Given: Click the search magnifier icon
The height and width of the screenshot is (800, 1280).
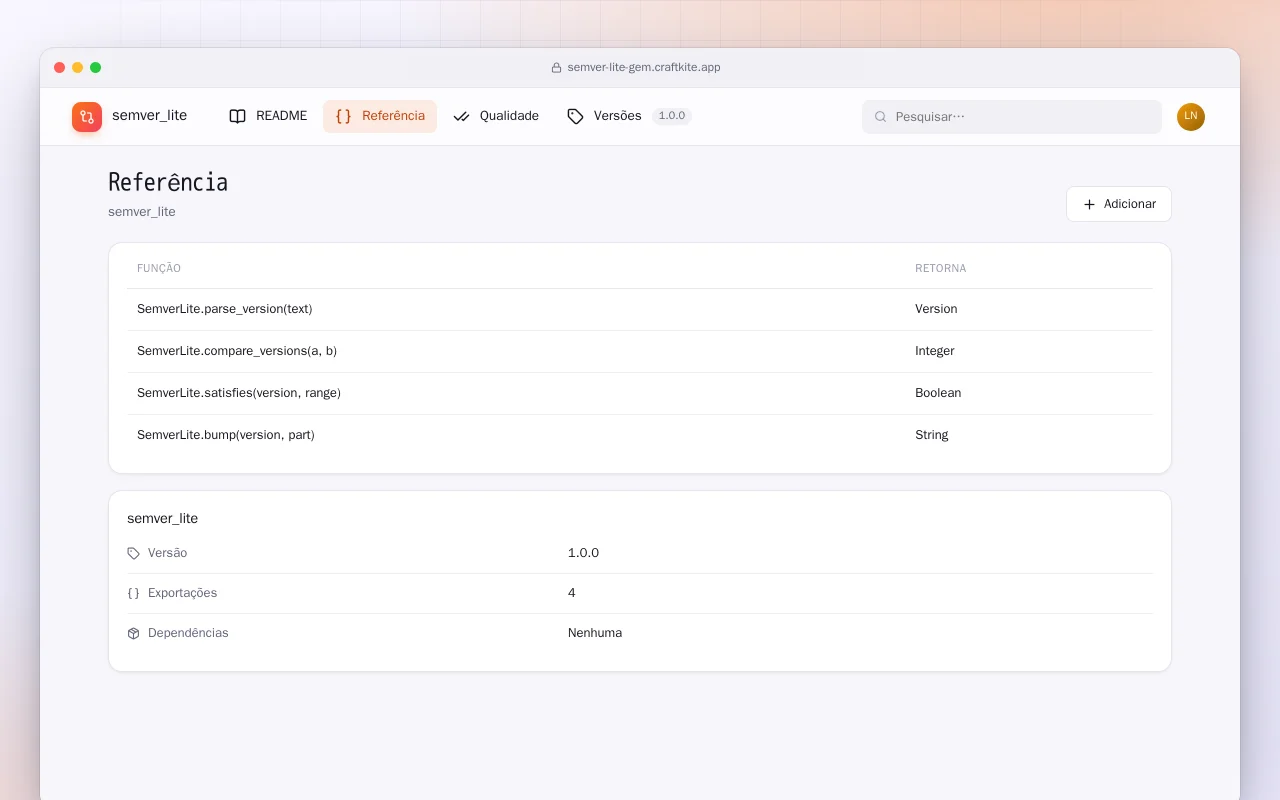Looking at the screenshot, I should [x=881, y=117].
